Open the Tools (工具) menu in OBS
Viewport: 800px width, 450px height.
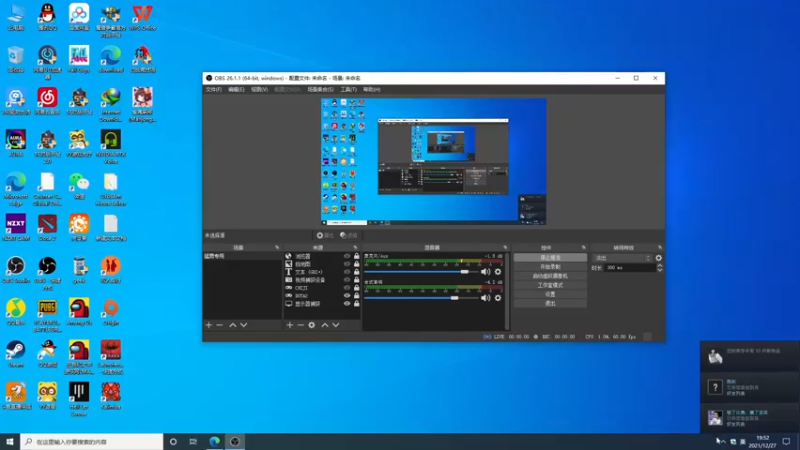click(348, 89)
